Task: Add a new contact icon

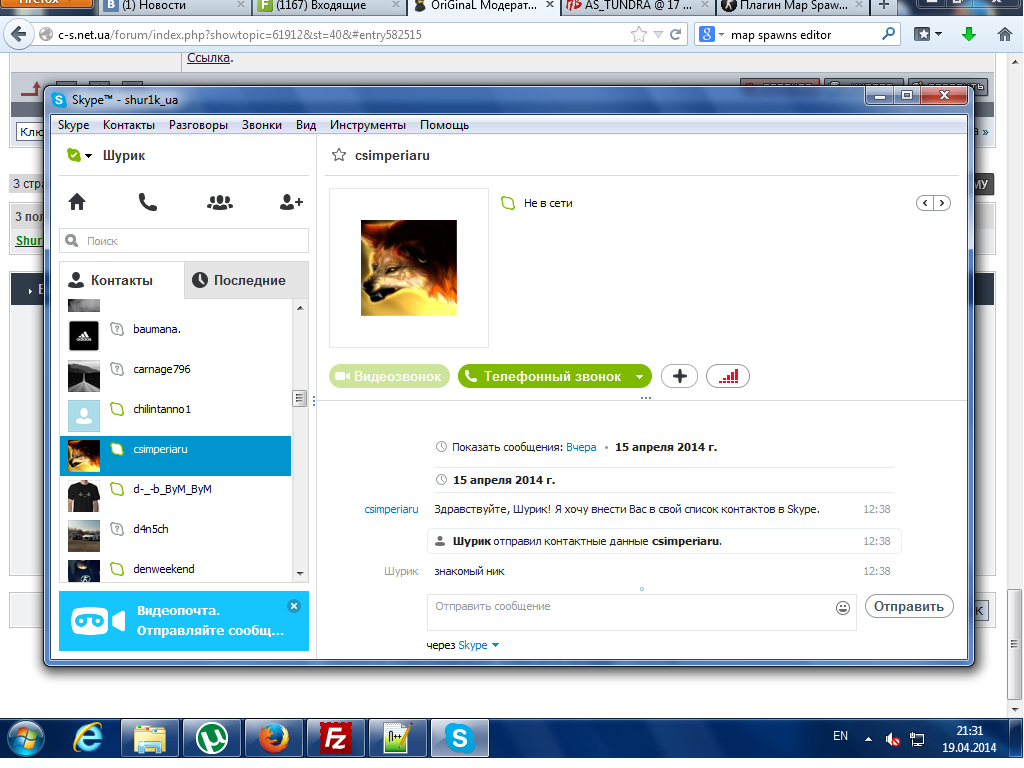Action: click(291, 202)
